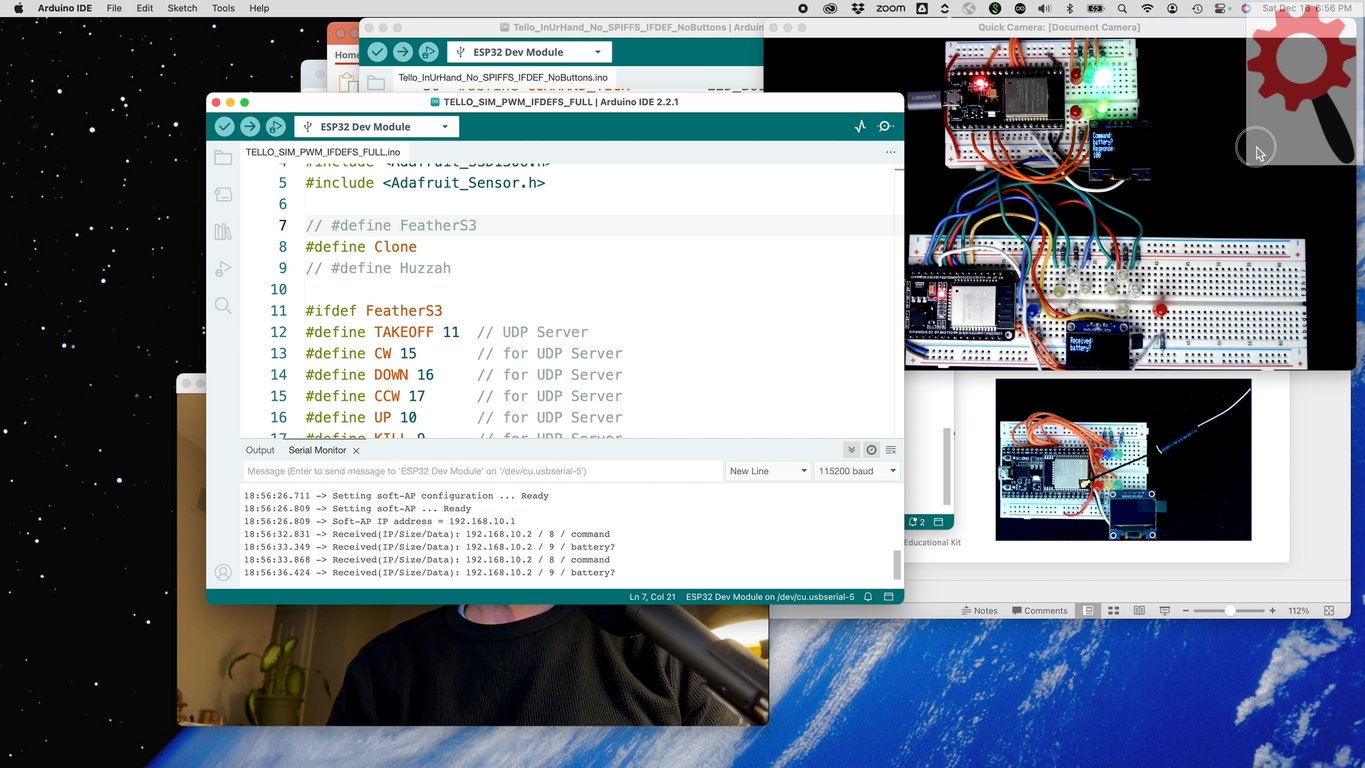Upload sketch using the arrow button

[250, 127]
